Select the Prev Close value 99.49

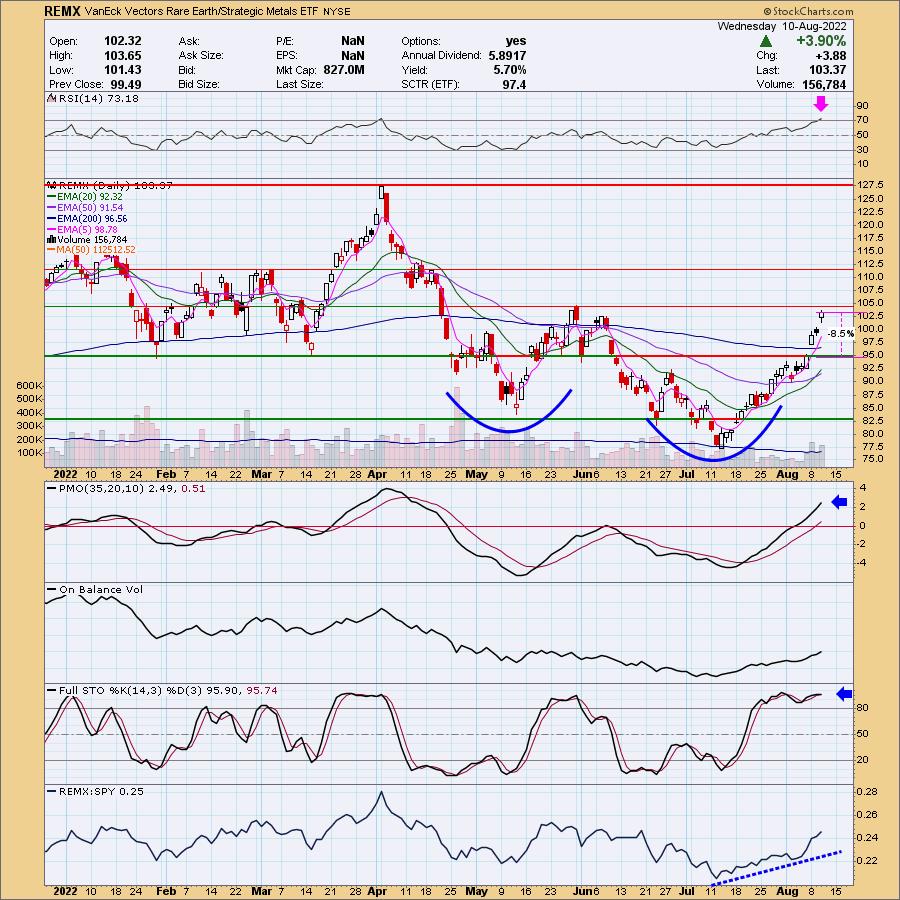126,84
